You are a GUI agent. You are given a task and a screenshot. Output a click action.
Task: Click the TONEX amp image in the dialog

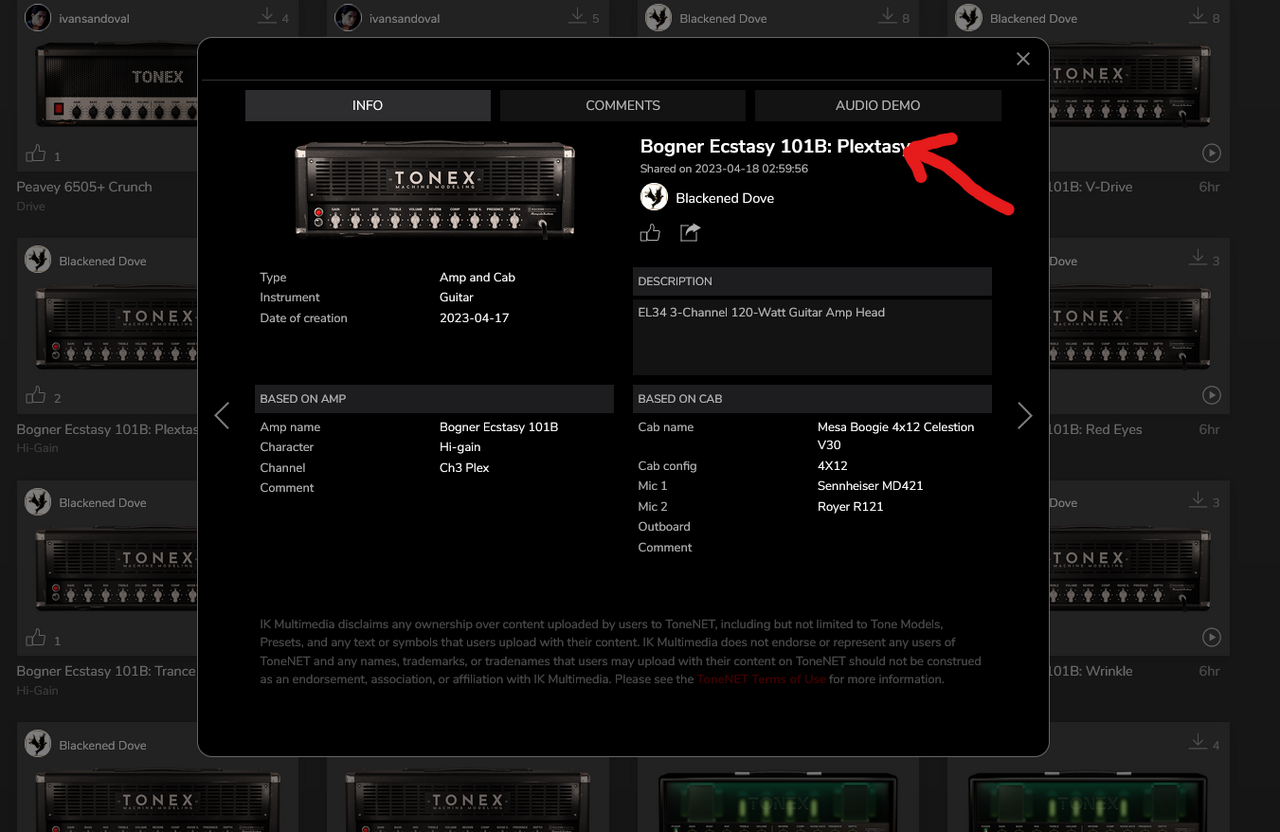[x=435, y=189]
